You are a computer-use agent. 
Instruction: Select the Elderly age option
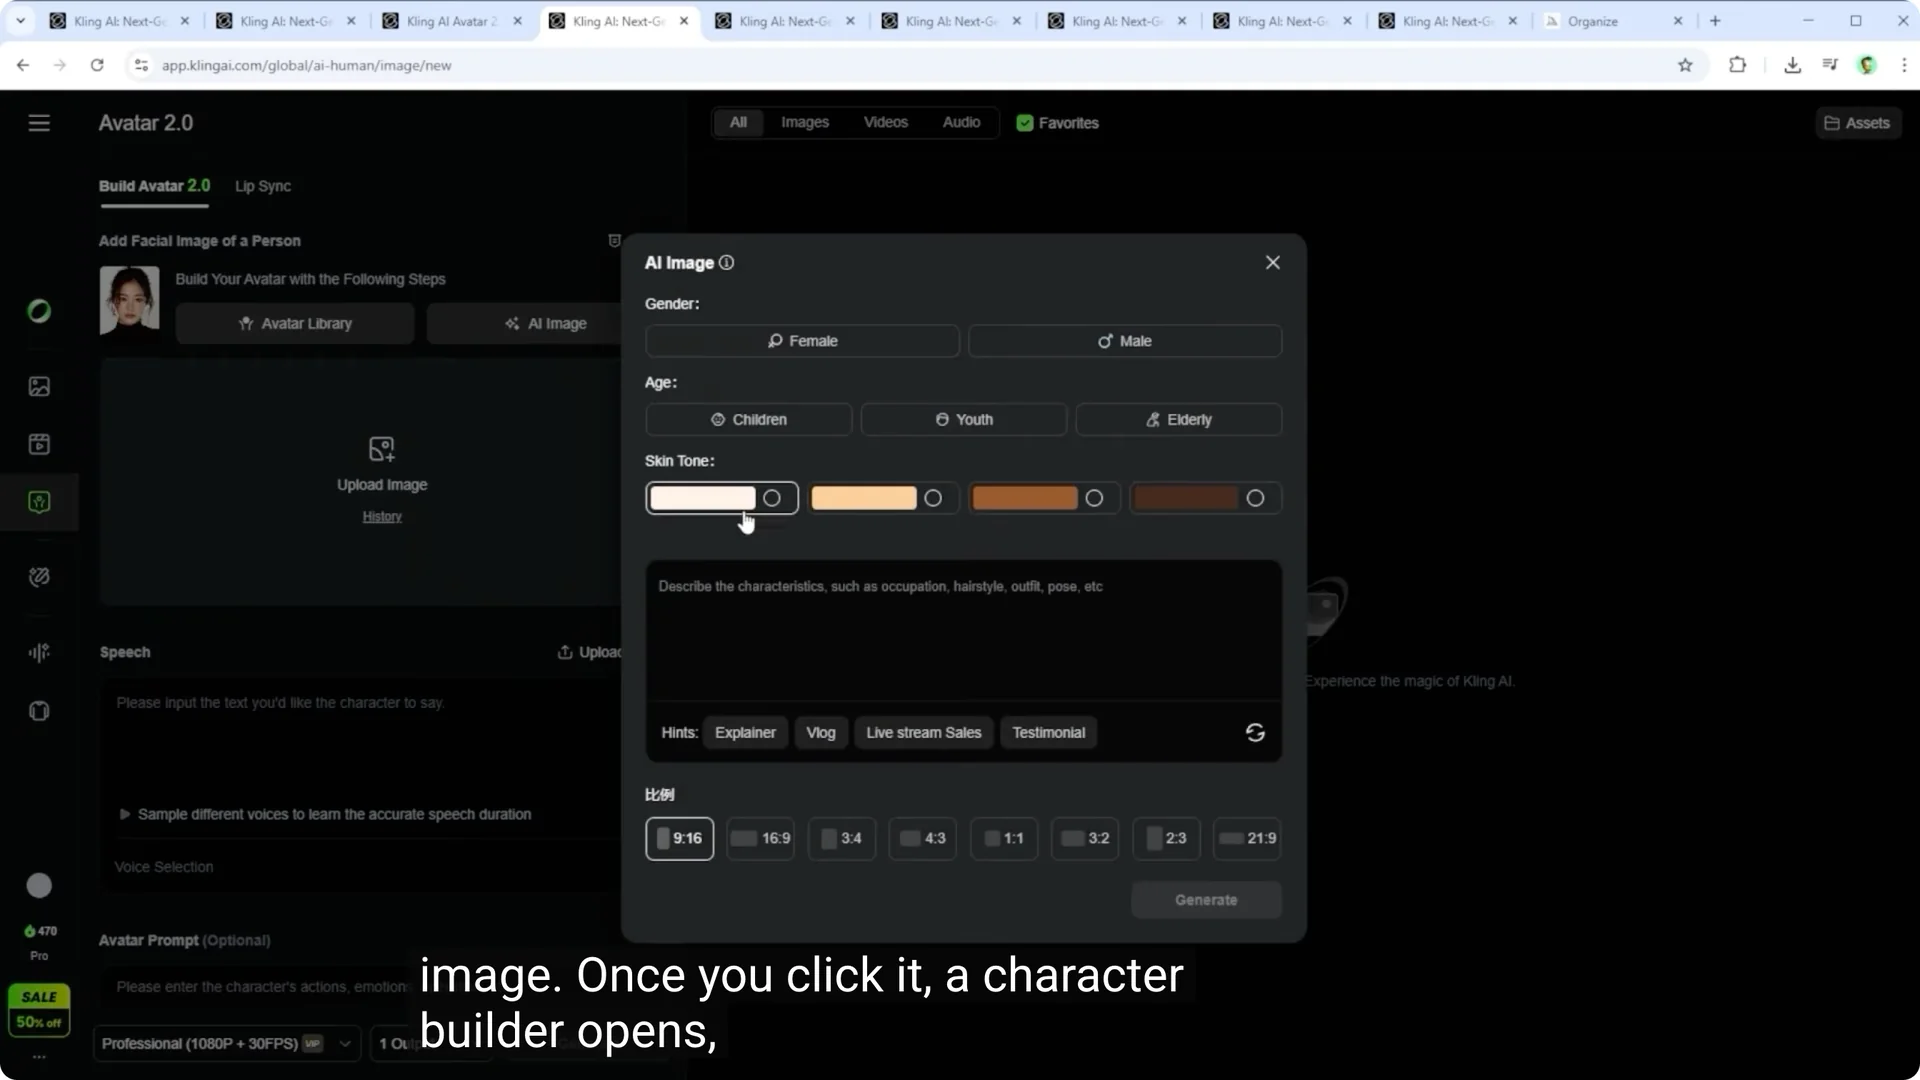click(x=1178, y=420)
